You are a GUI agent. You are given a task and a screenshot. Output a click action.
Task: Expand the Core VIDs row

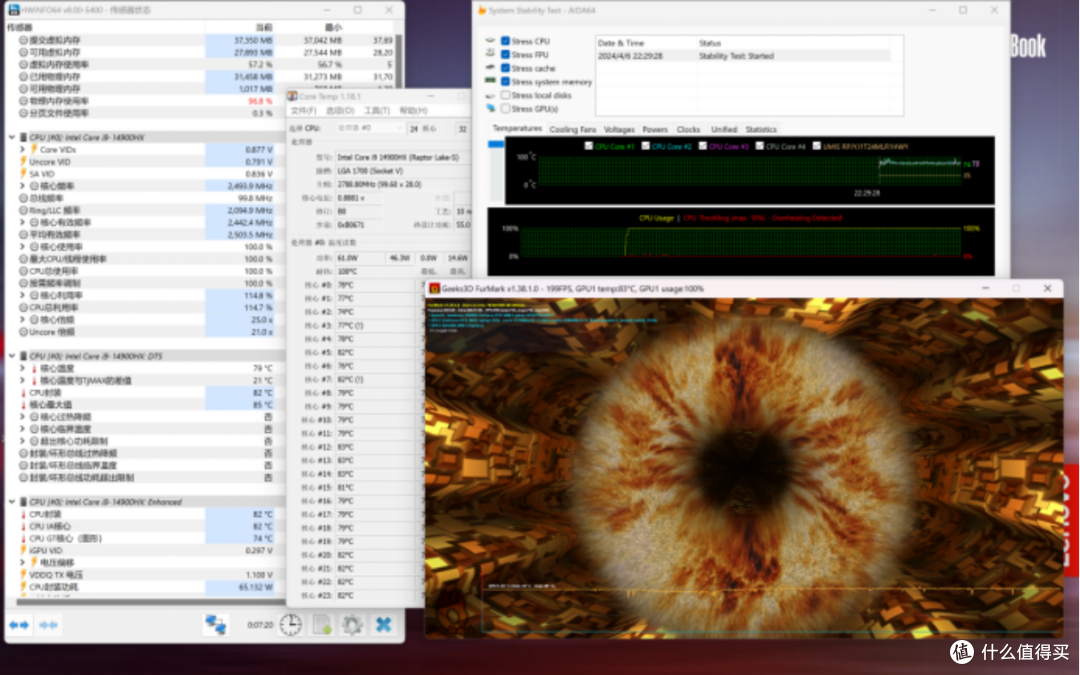(x=23, y=149)
